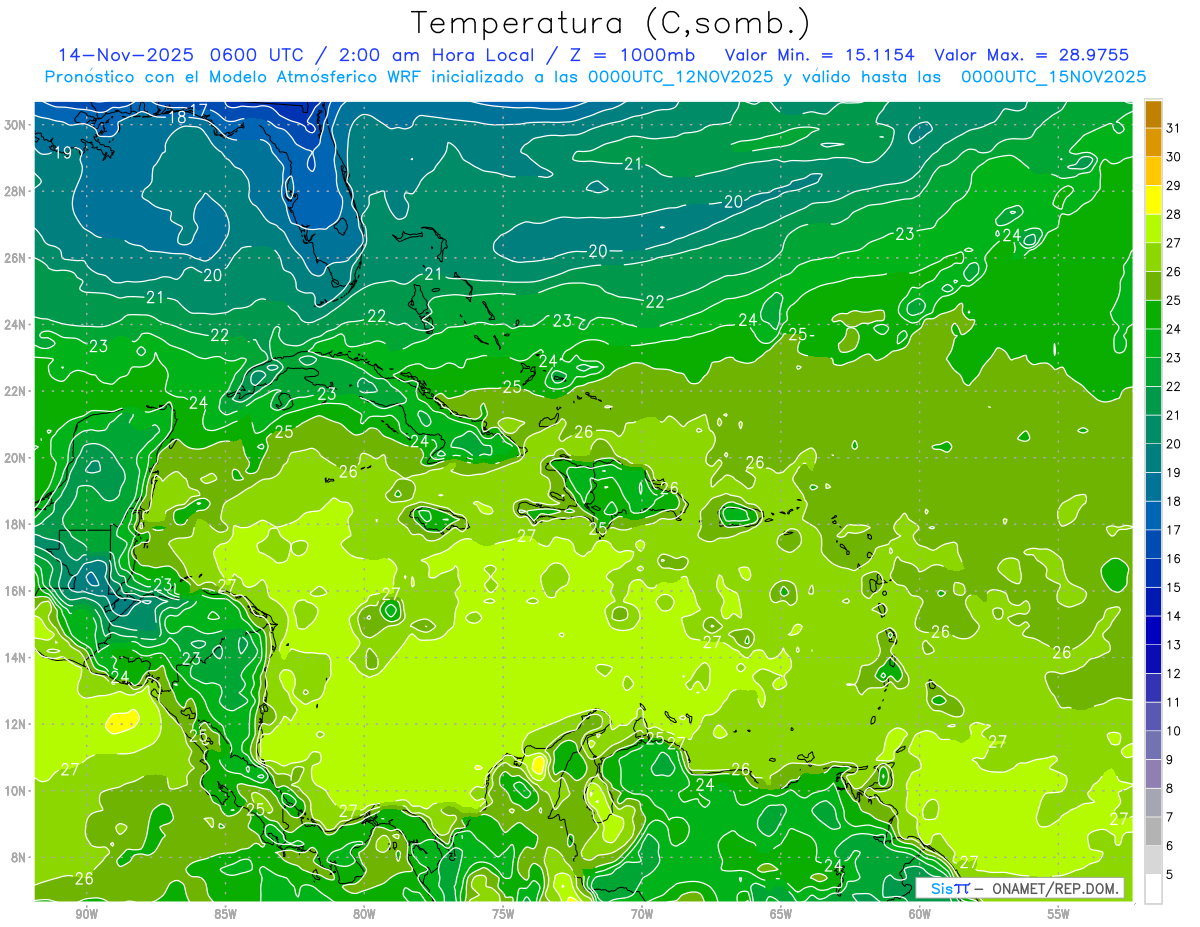Screen dimensions: 1200x927
Task: Click color bar legend label "25"
Action: 1174,300
